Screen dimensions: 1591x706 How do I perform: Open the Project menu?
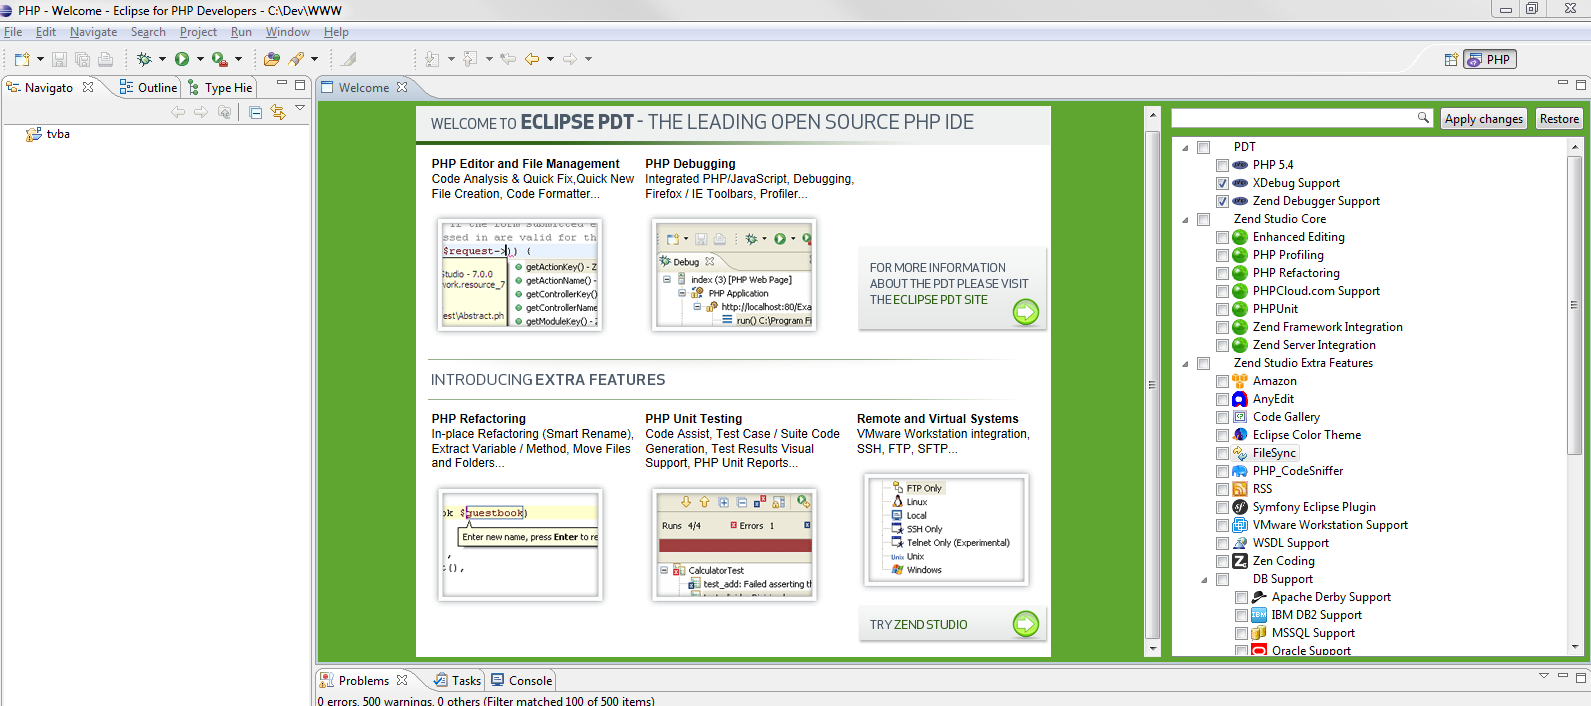198,32
